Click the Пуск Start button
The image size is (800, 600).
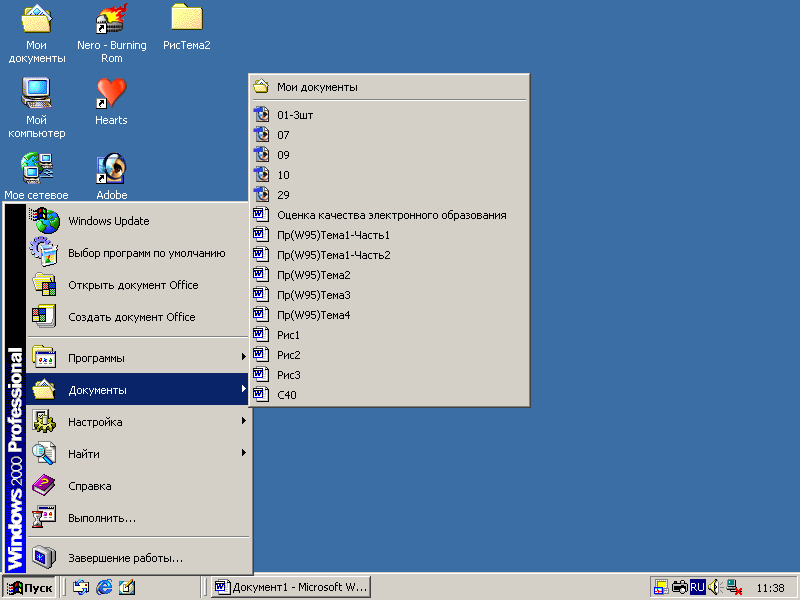coord(30,587)
